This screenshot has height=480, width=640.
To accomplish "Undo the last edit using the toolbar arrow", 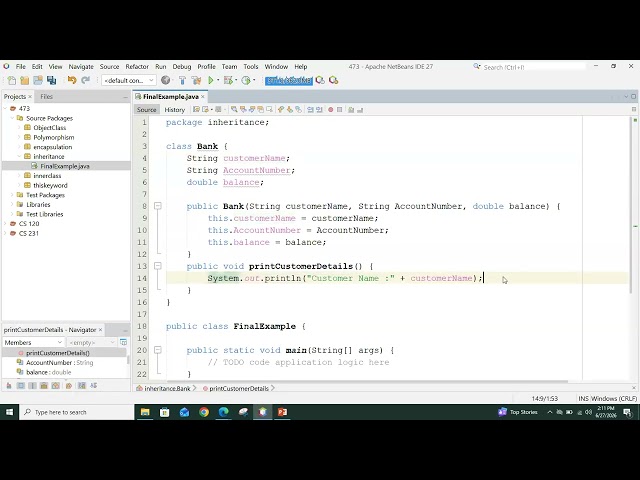I will [72, 80].
